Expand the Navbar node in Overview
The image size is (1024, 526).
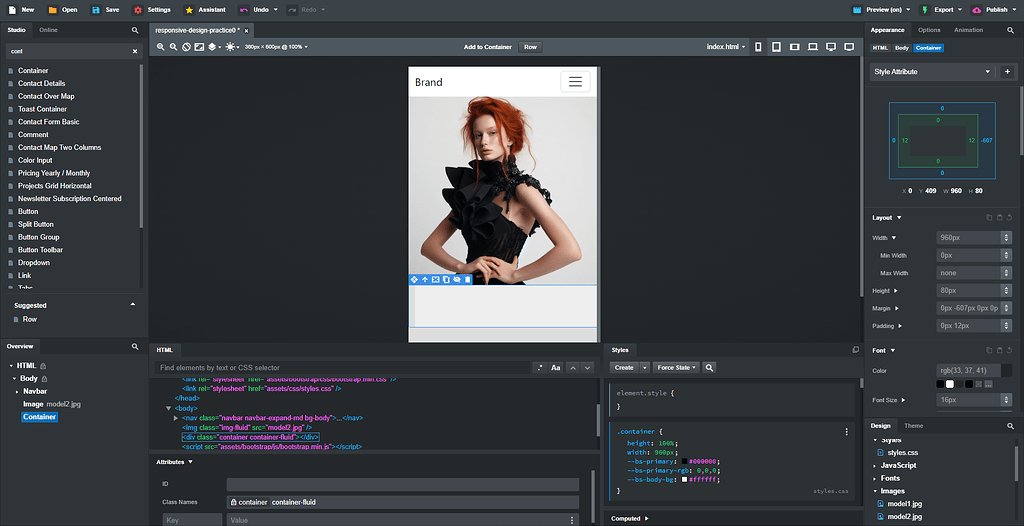(17, 391)
